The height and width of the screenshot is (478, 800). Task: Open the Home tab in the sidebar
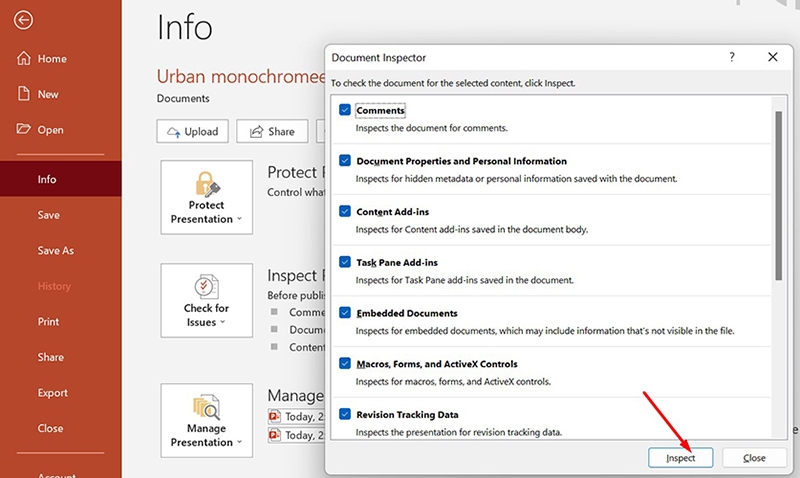[x=61, y=59]
